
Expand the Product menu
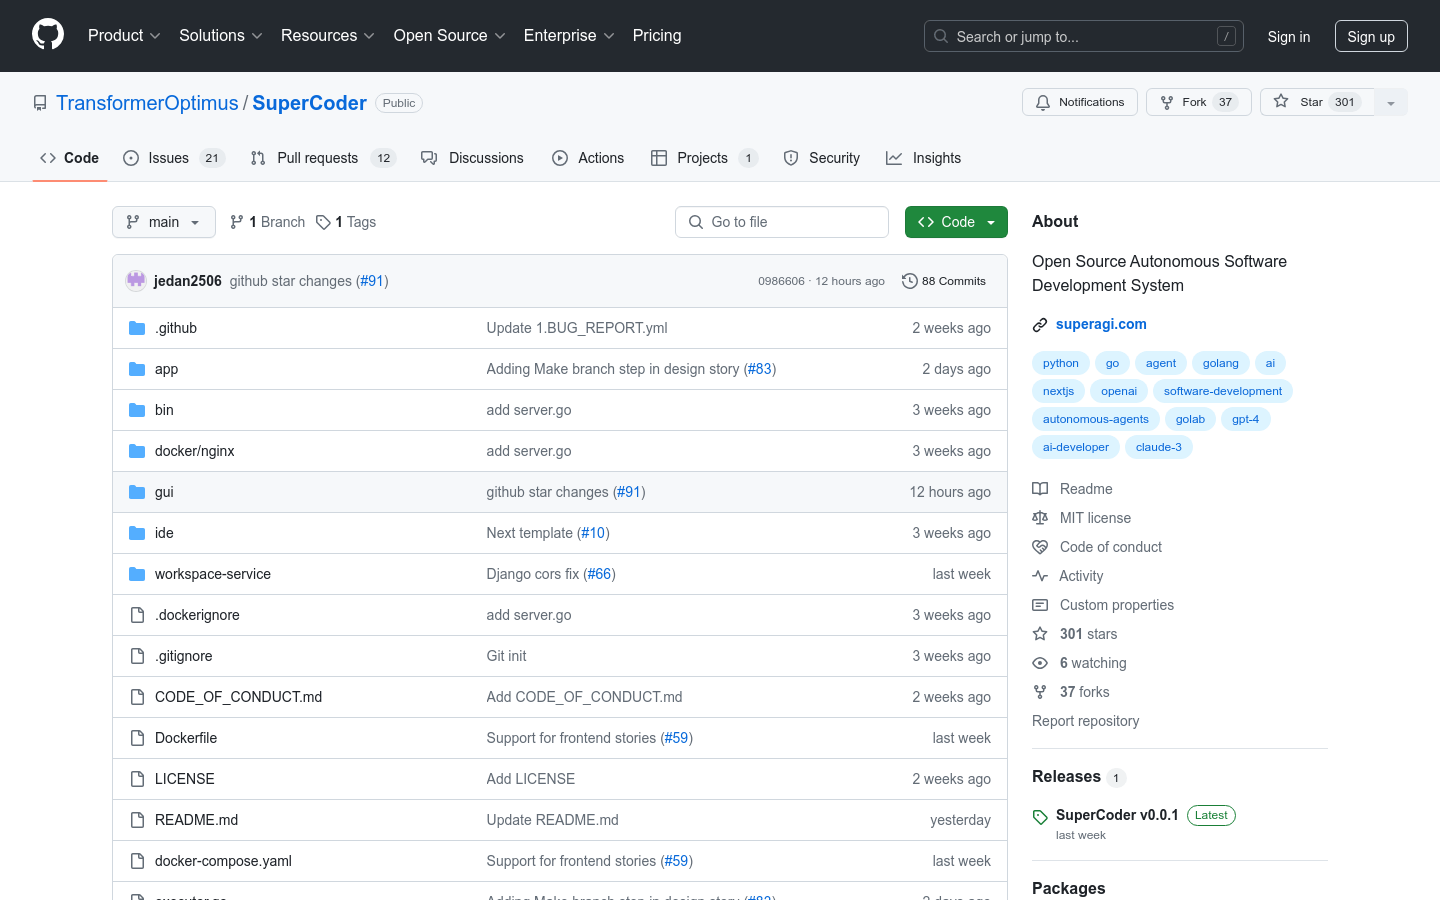click(x=124, y=36)
